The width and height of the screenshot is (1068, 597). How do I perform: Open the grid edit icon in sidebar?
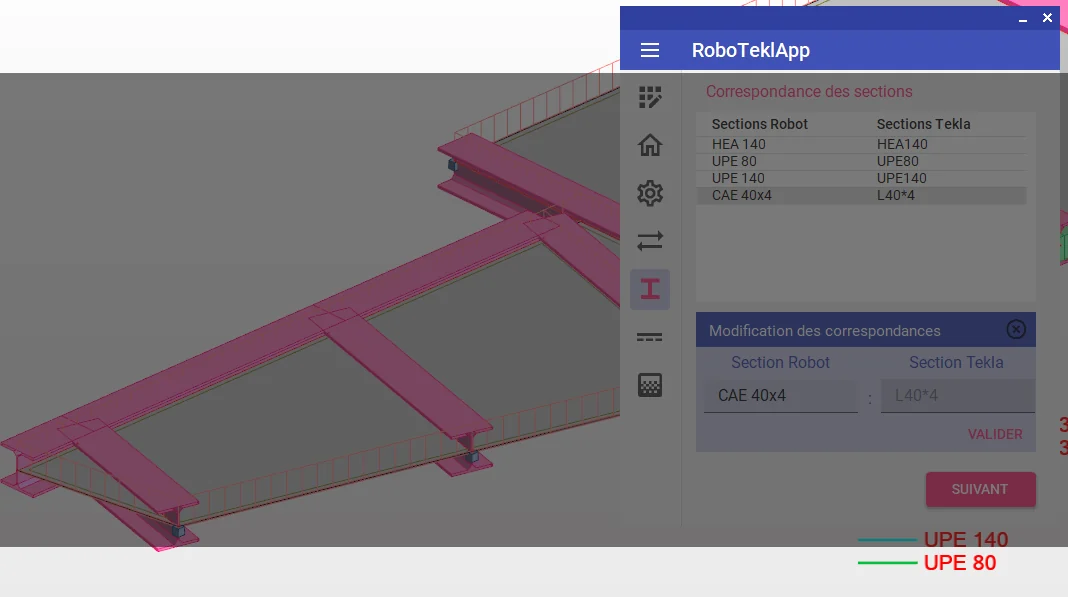(650, 97)
